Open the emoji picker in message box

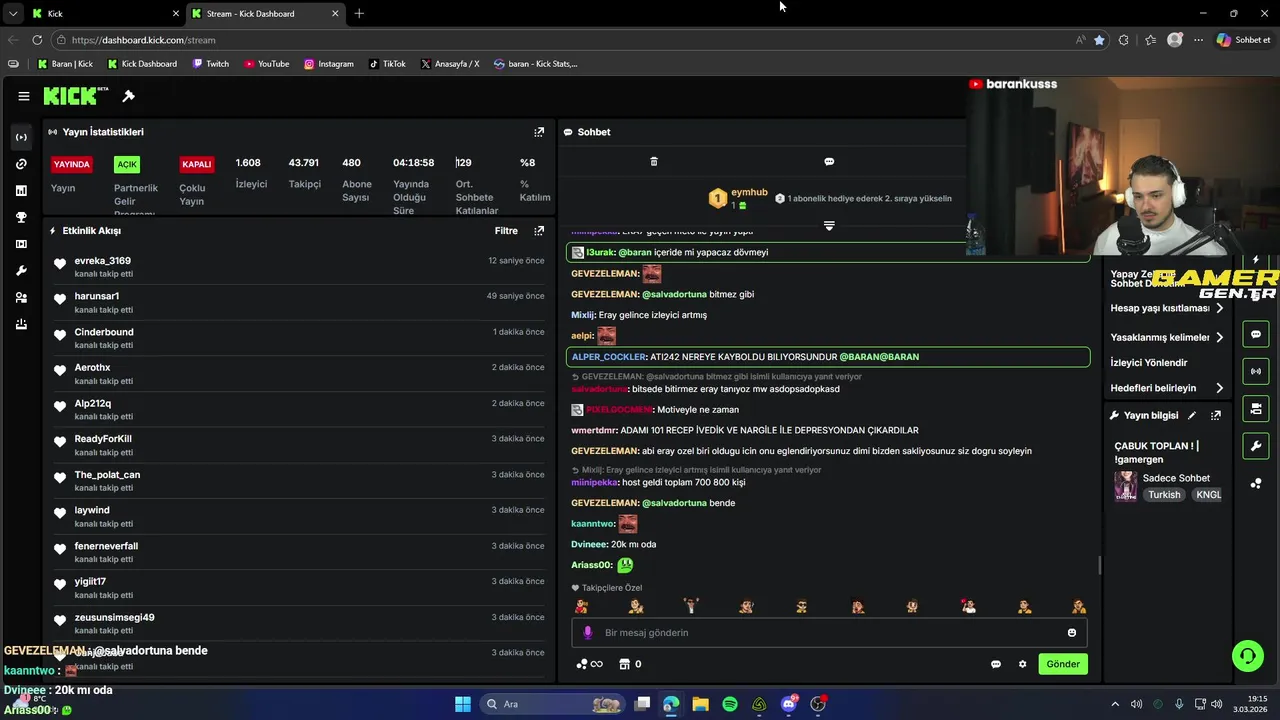pos(1072,632)
